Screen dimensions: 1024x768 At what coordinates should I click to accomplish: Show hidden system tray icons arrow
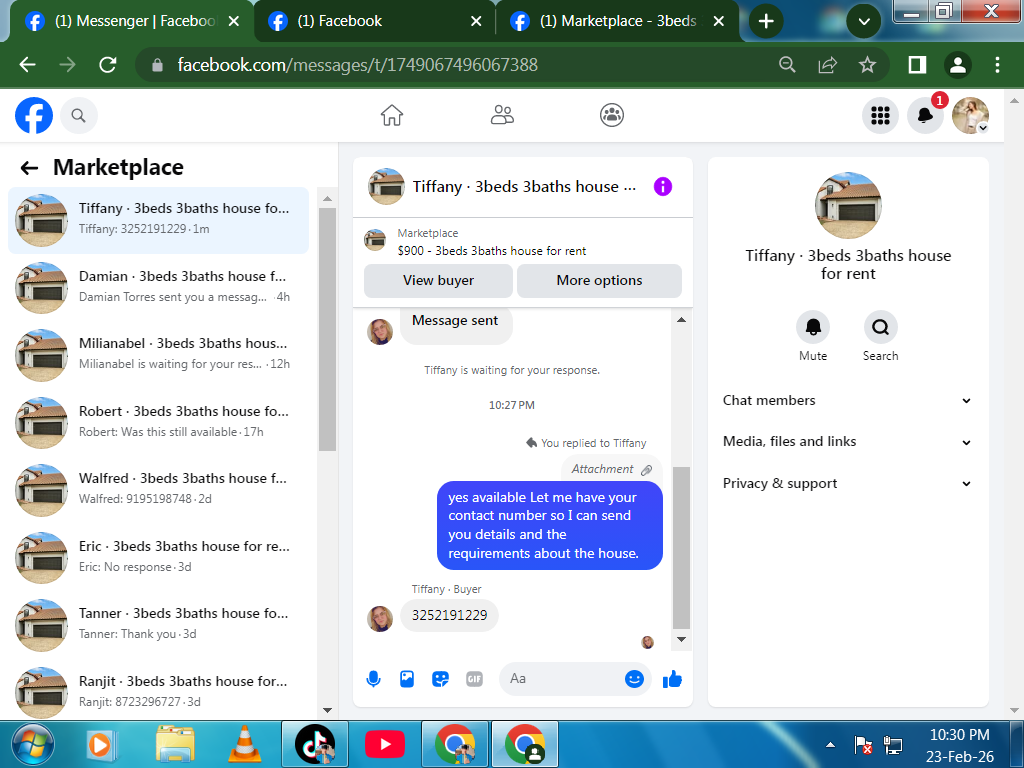[x=830, y=744]
